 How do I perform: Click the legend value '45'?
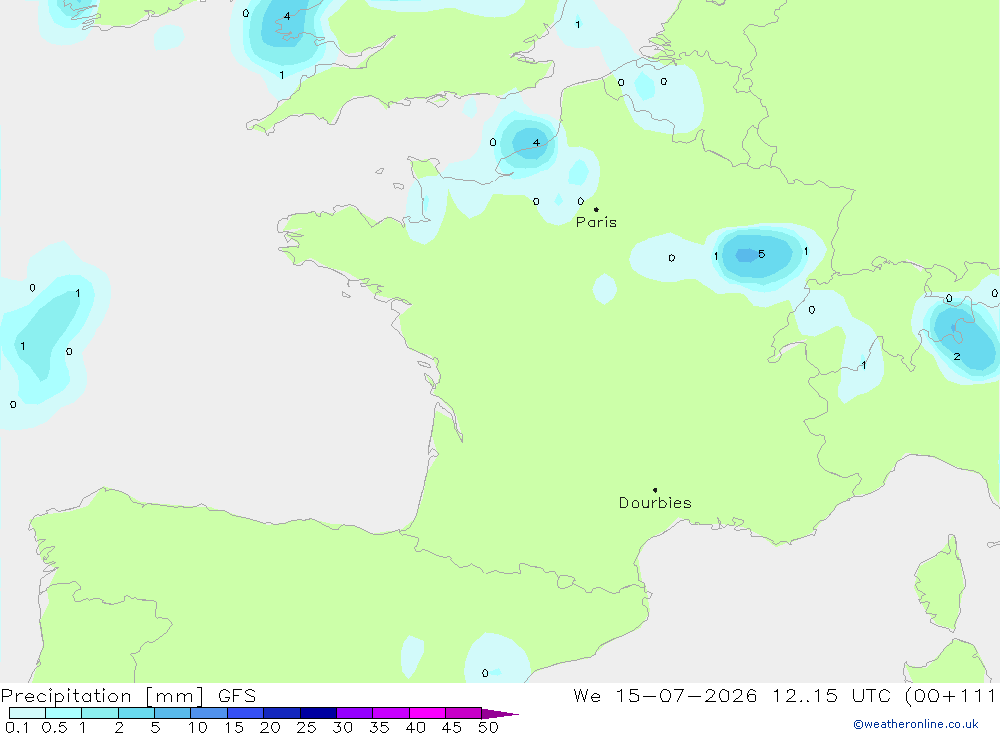click(x=452, y=727)
